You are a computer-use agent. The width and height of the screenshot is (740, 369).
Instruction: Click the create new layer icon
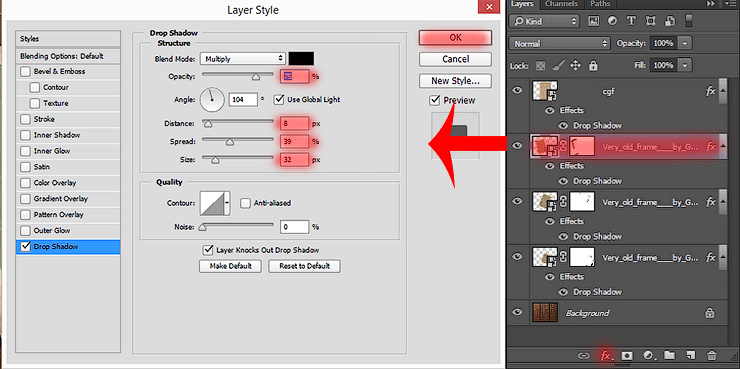[690, 355]
